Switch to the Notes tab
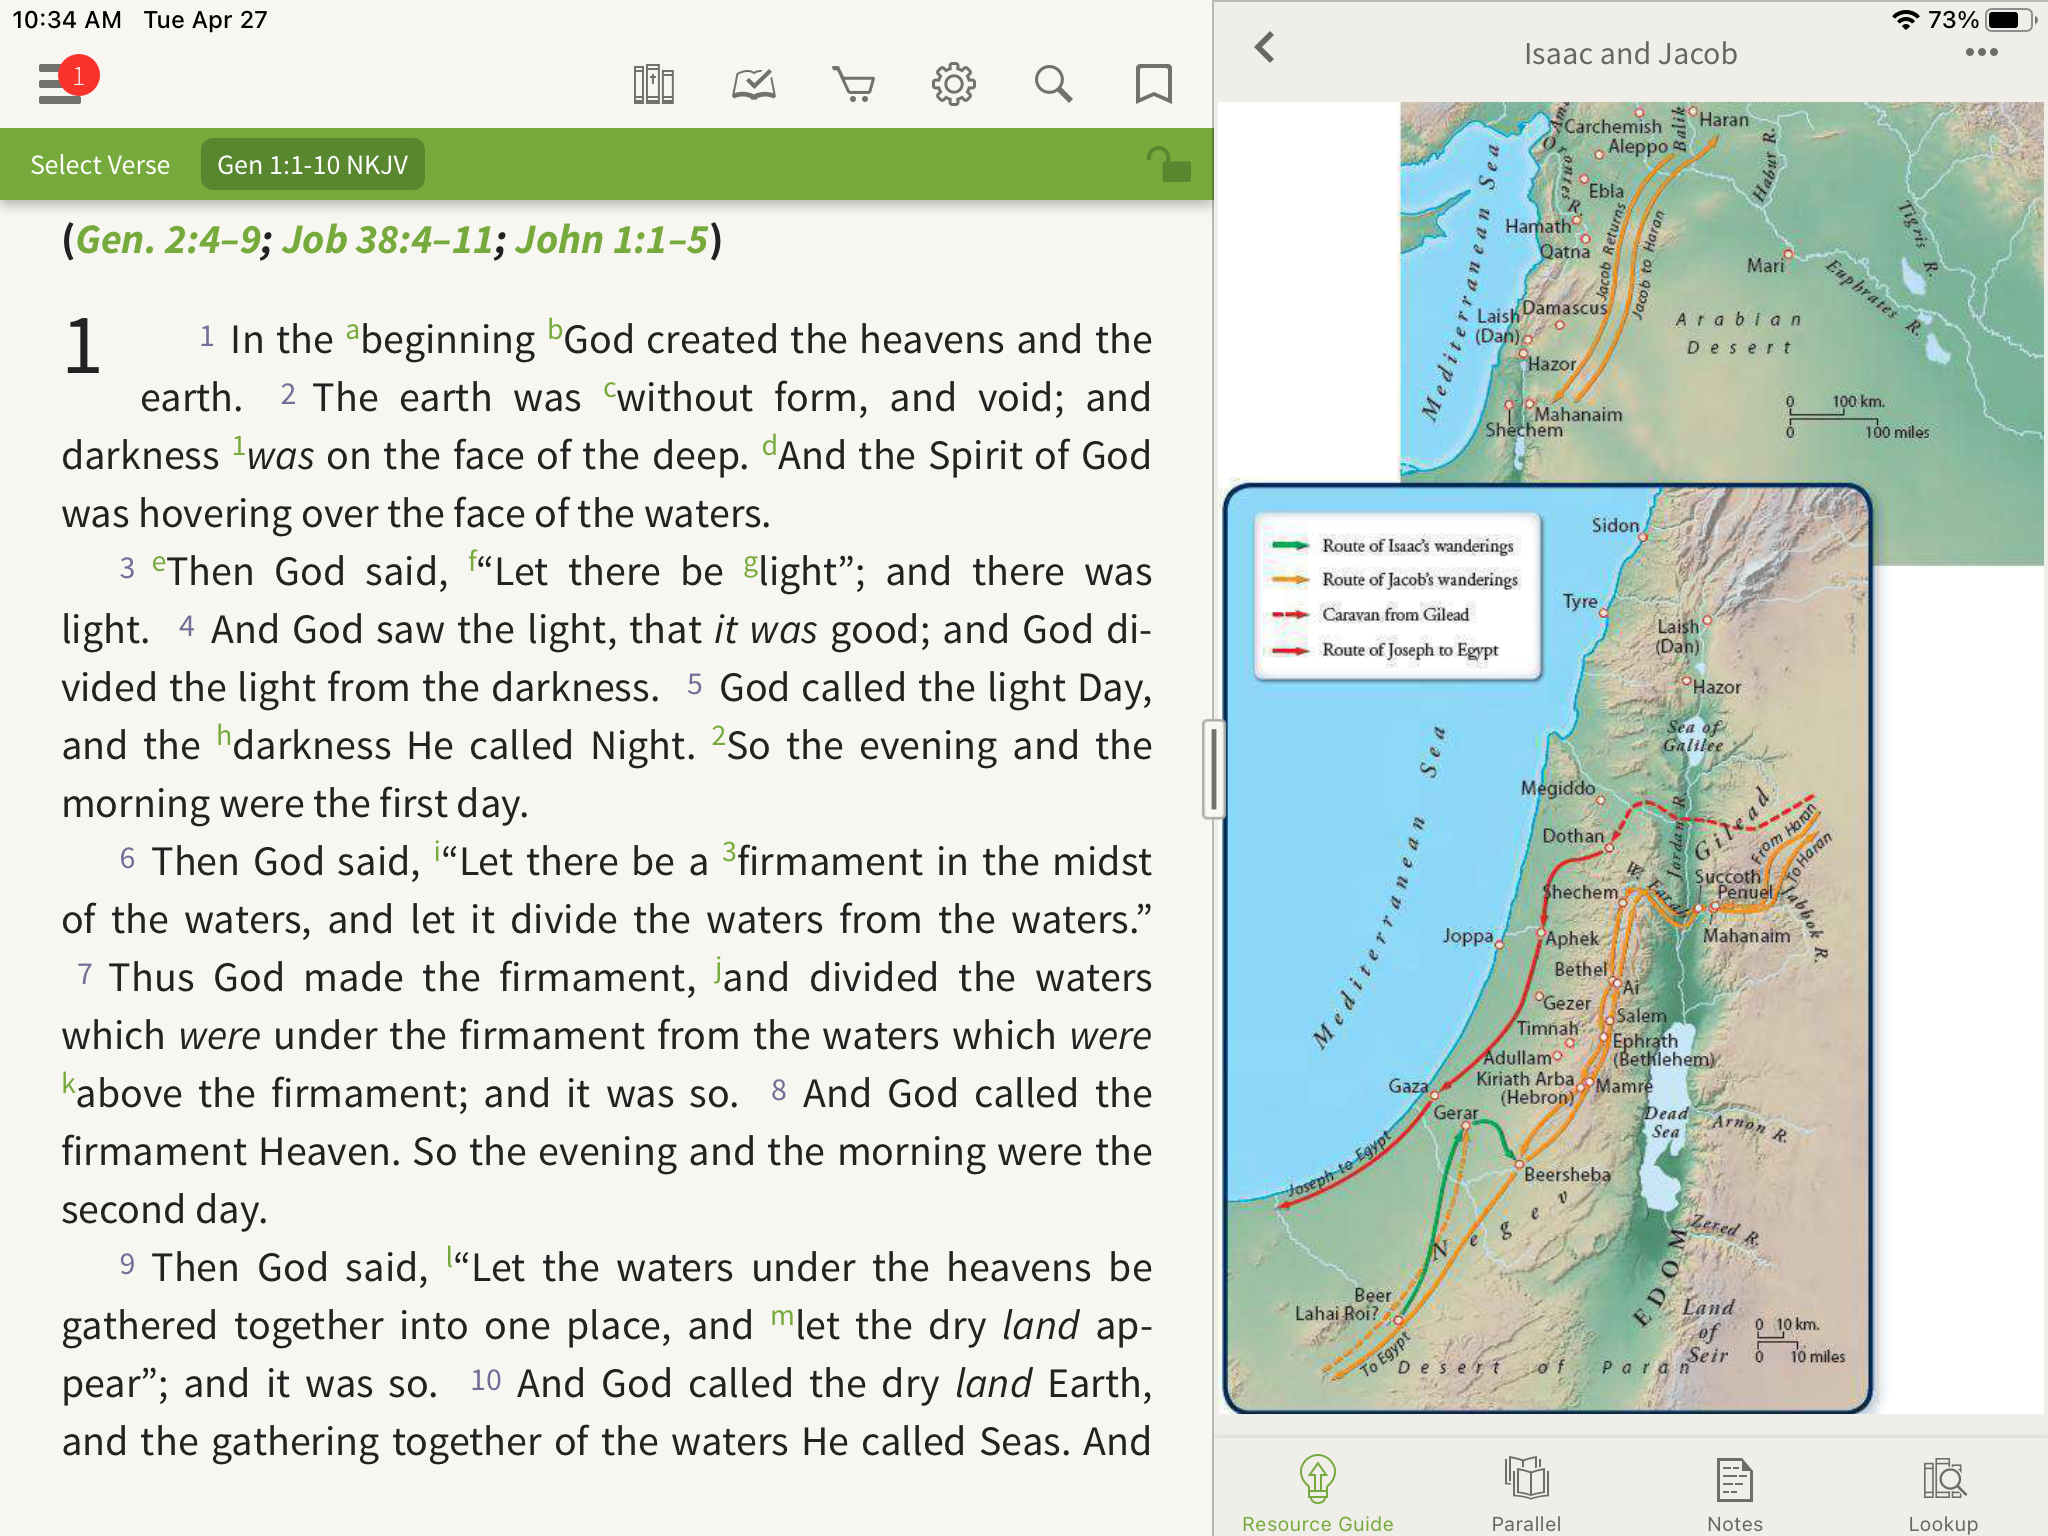Screen dimensions: 2048x1536 click(x=1735, y=1494)
